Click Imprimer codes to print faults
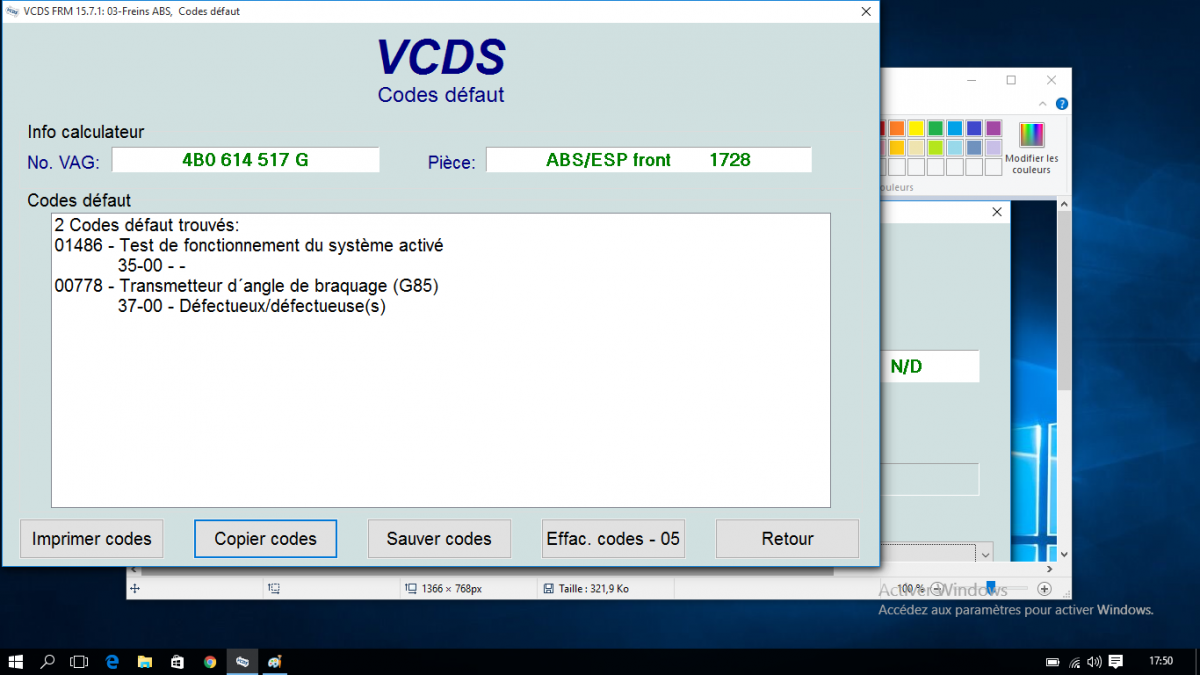Image resolution: width=1200 pixels, height=675 pixels. click(x=91, y=539)
